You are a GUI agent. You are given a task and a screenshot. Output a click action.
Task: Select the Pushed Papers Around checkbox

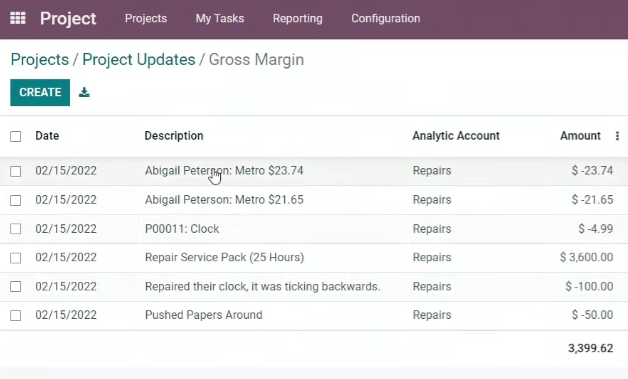pyautogui.click(x=16, y=315)
